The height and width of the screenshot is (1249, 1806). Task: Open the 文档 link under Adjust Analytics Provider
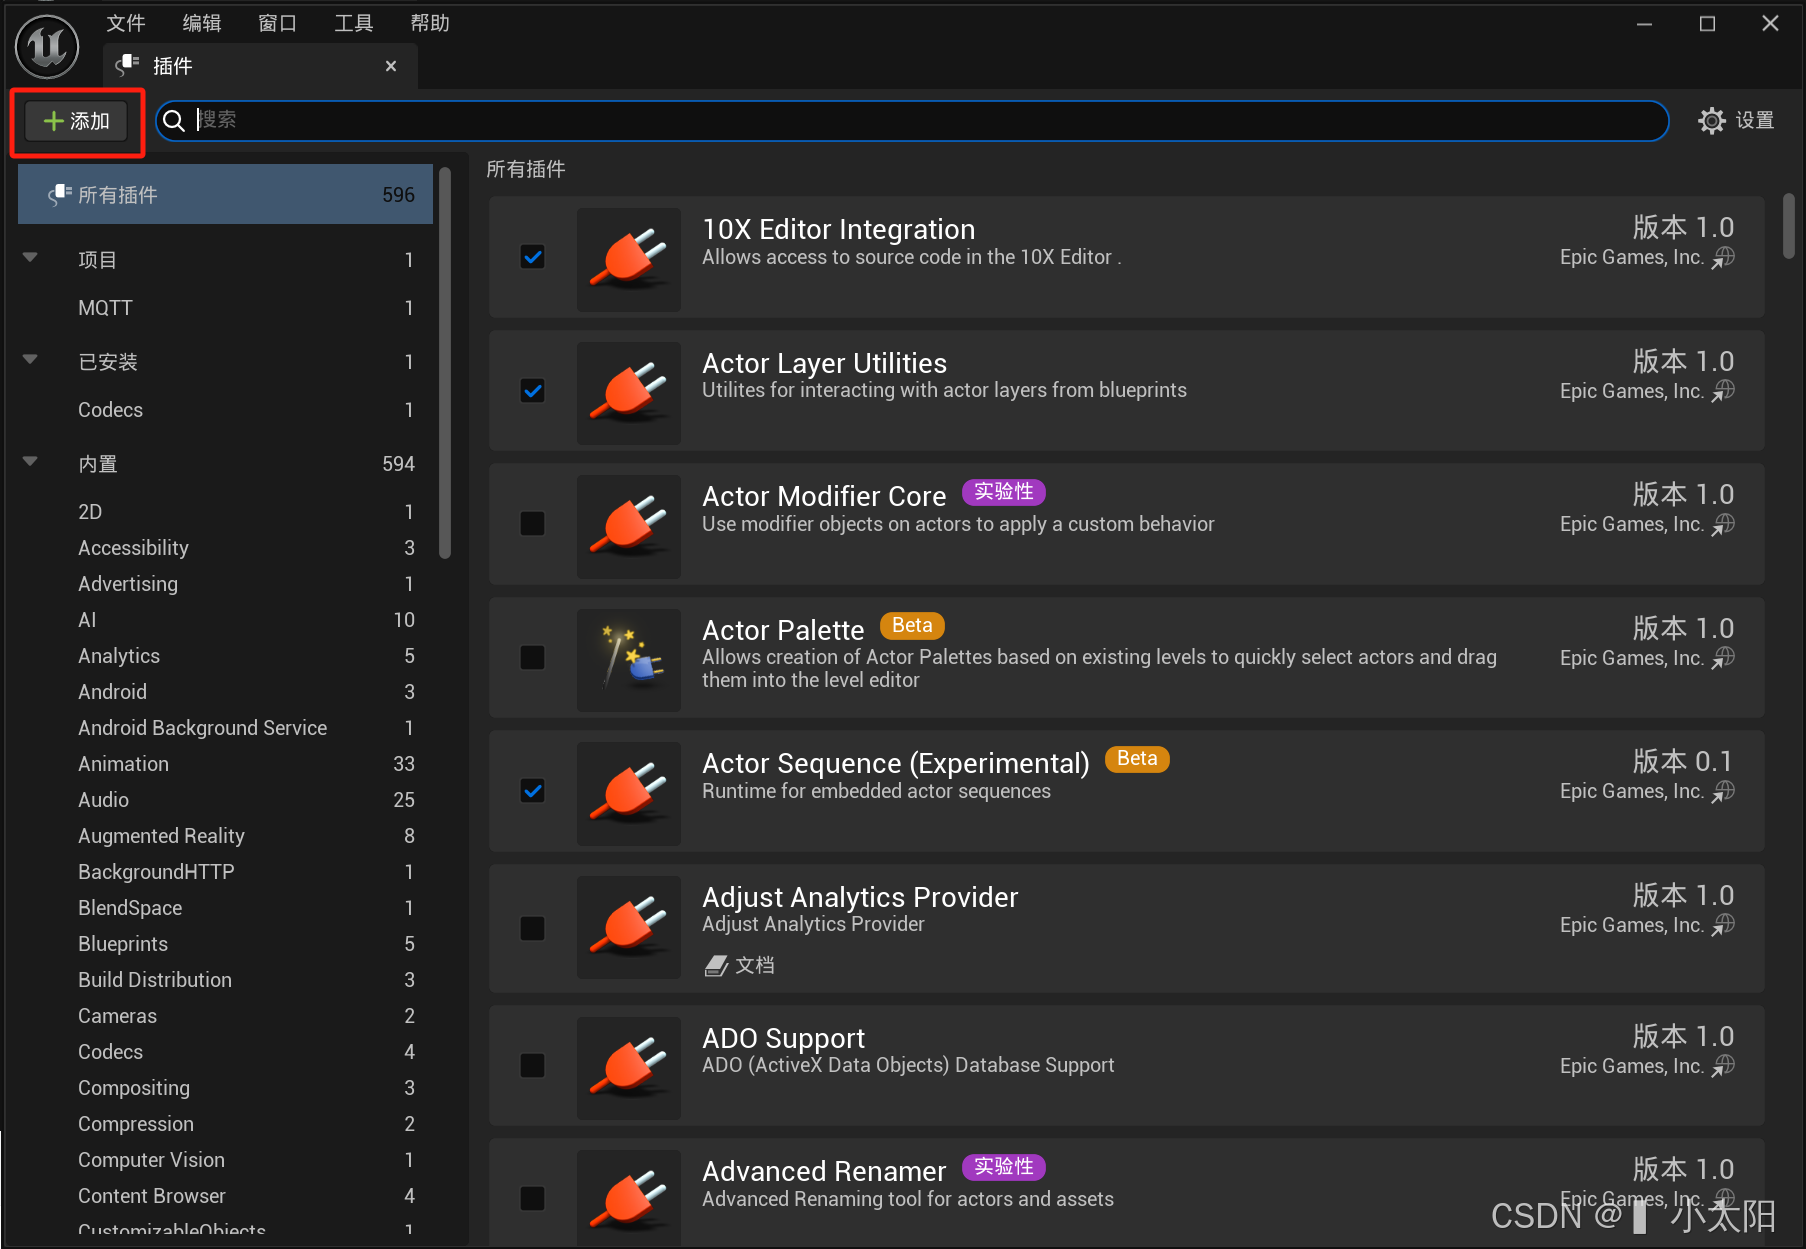(755, 965)
